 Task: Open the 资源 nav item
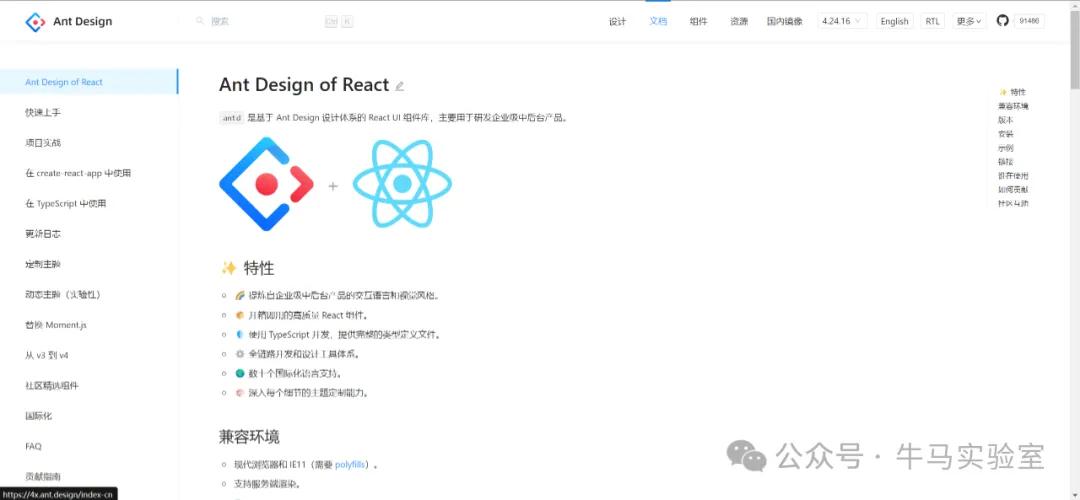click(x=739, y=21)
